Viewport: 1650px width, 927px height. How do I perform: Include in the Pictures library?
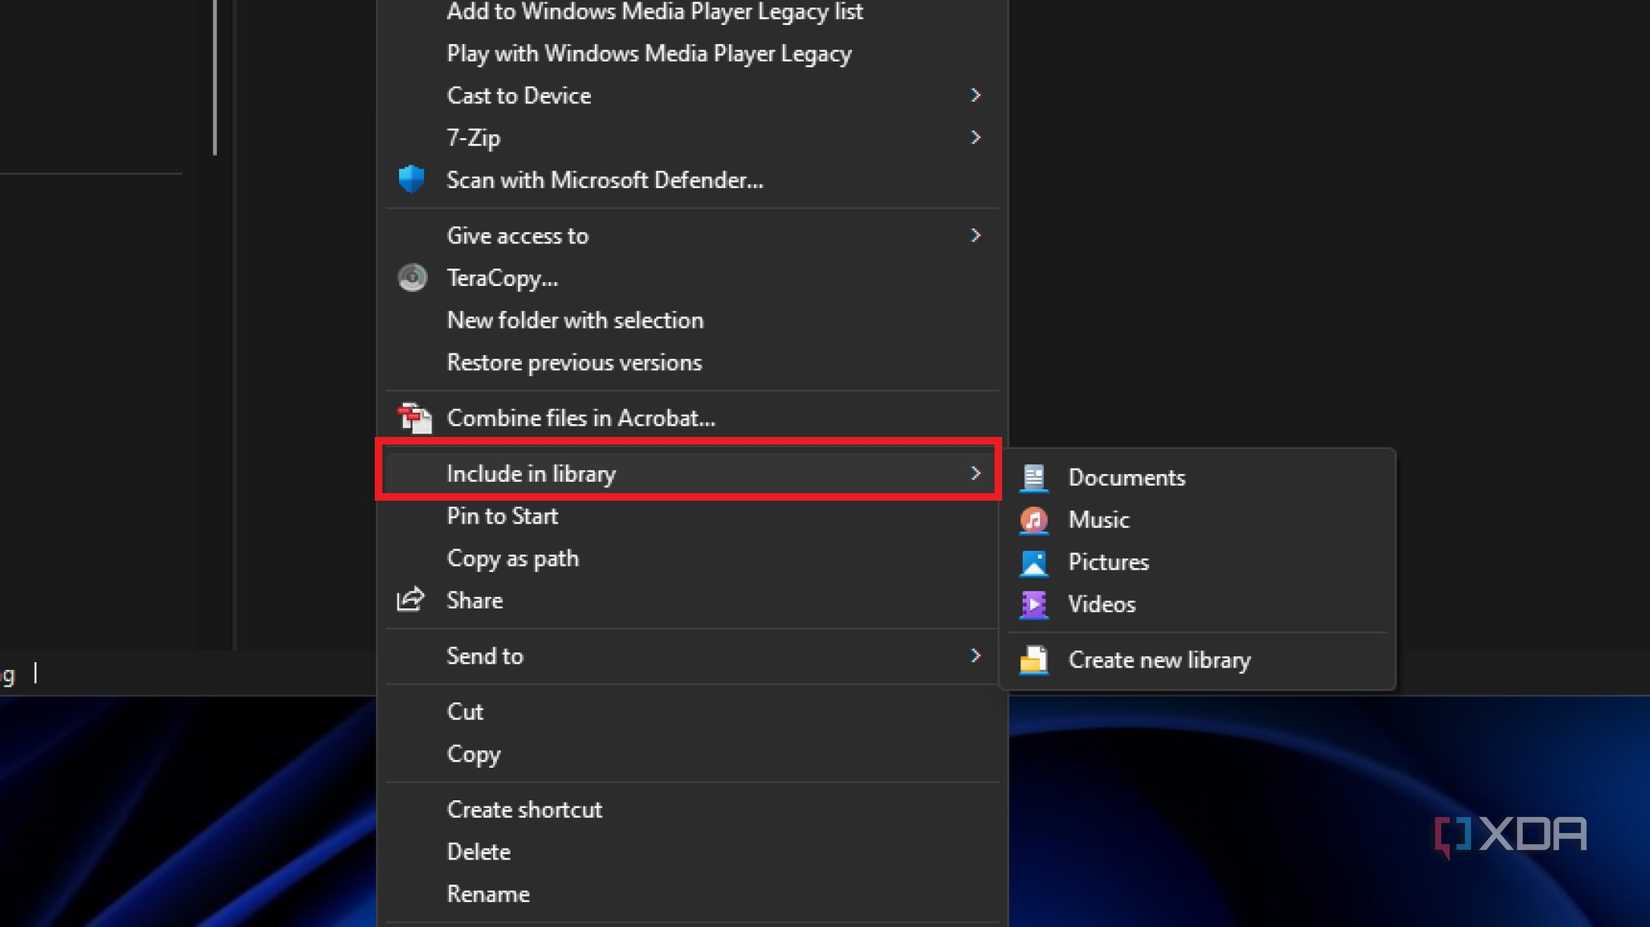click(1198, 562)
